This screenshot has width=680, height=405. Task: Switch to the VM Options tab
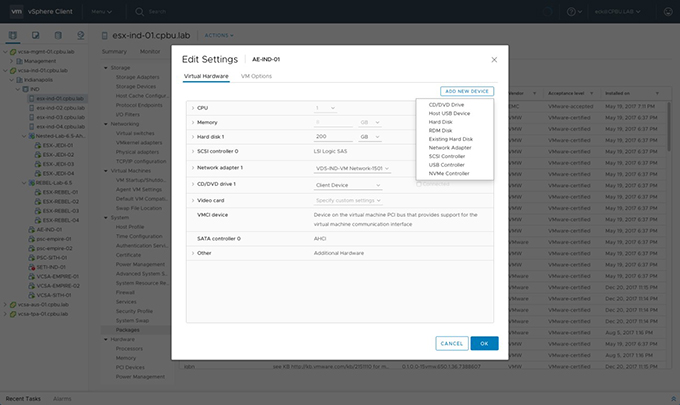tap(256, 76)
